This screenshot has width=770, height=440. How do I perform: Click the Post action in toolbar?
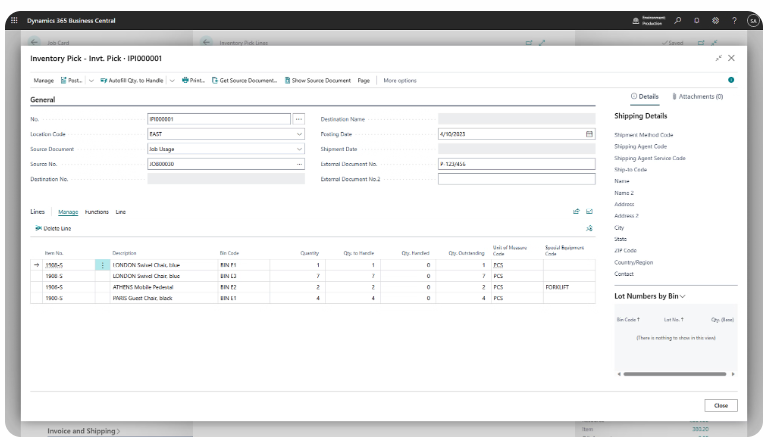pos(71,81)
